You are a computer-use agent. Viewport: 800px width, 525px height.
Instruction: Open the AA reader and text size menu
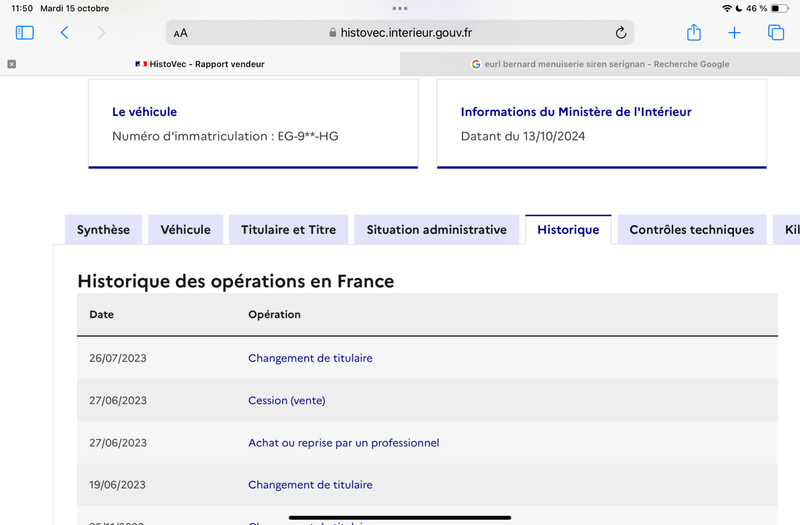click(x=181, y=33)
